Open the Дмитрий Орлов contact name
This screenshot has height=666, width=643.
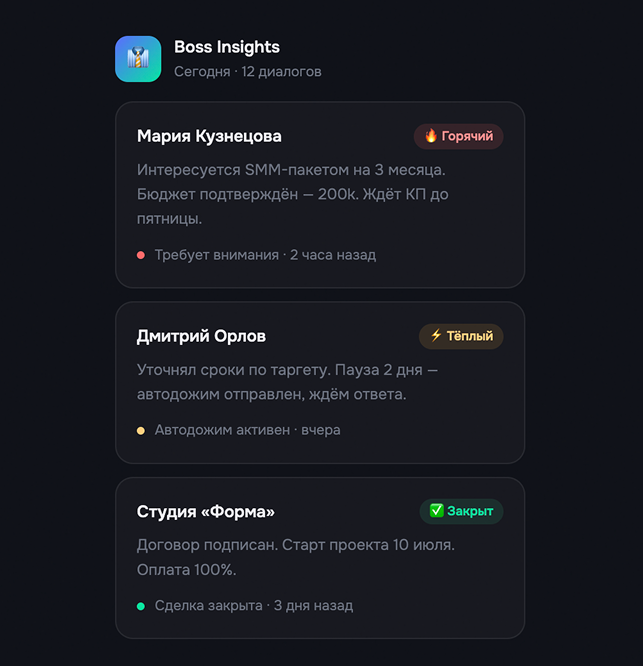point(201,336)
